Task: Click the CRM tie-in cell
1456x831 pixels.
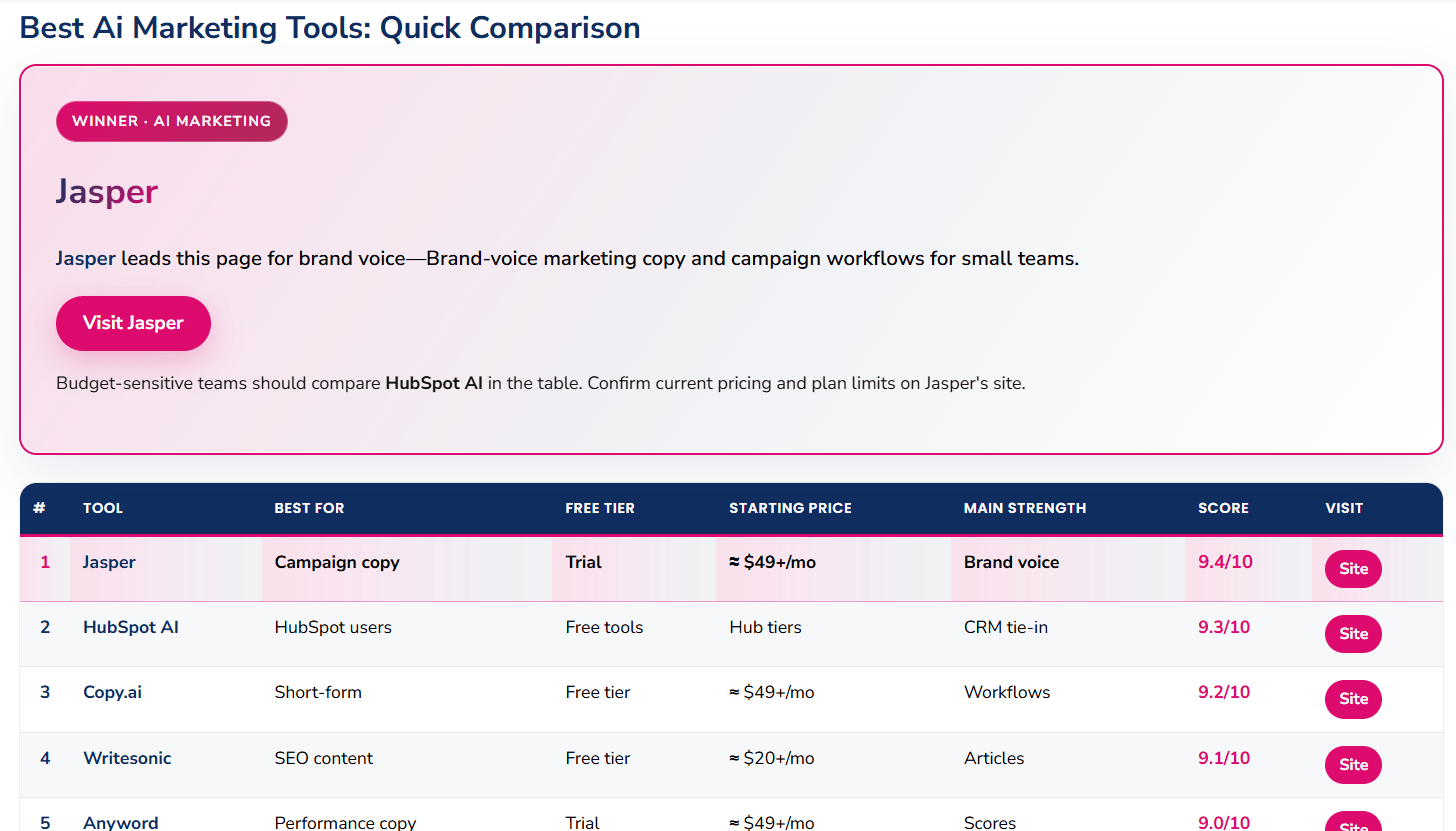Action: click(x=1006, y=627)
